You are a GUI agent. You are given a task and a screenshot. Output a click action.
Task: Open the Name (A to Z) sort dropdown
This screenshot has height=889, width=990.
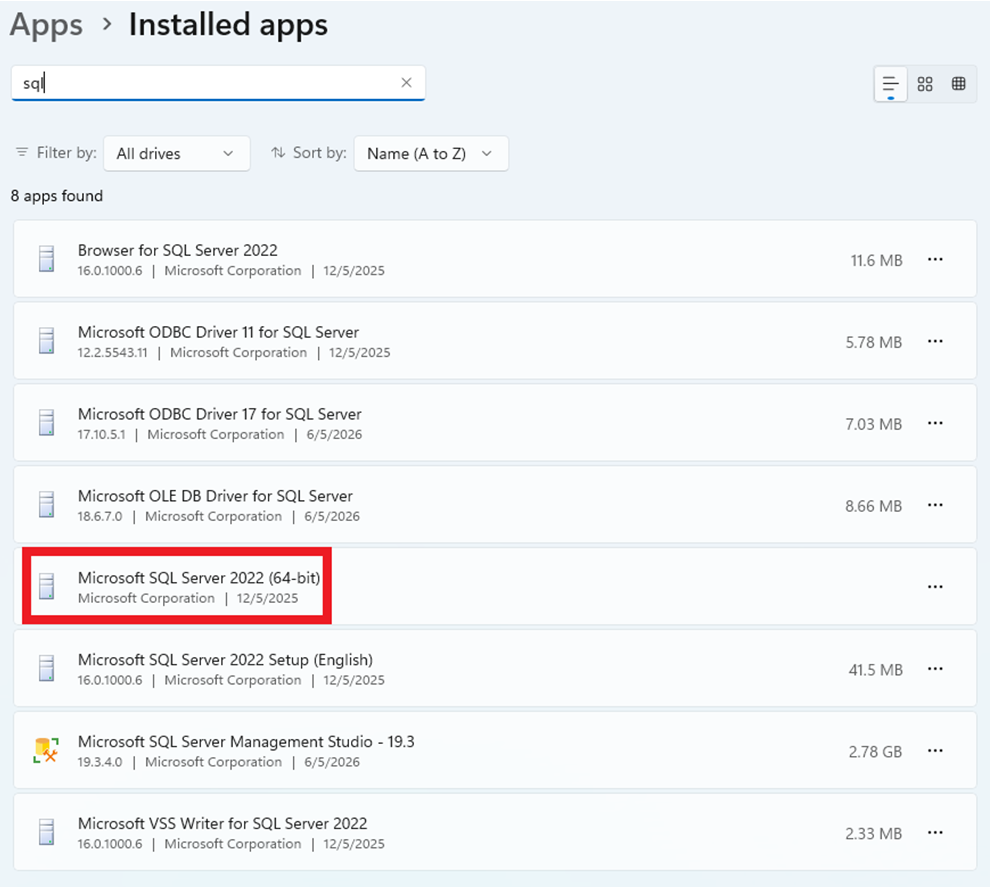pyautogui.click(x=431, y=153)
